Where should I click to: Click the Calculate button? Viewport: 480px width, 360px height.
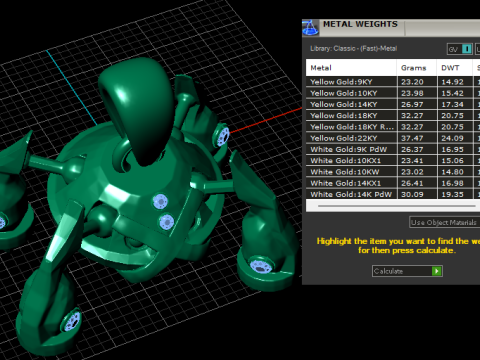[x=407, y=271]
